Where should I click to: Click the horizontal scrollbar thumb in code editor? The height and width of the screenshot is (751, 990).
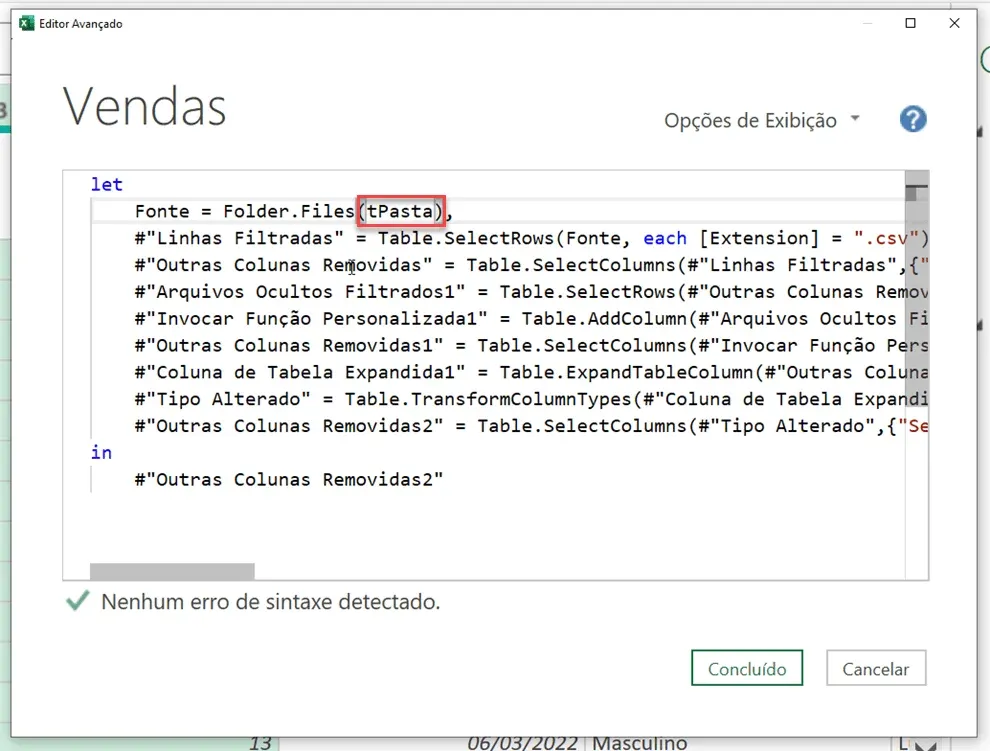tap(172, 572)
